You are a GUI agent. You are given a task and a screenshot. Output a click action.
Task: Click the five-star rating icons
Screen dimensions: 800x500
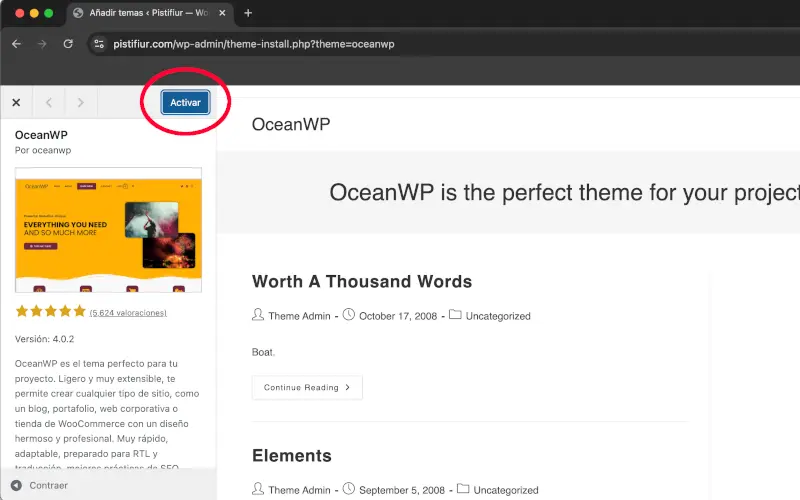(50, 311)
